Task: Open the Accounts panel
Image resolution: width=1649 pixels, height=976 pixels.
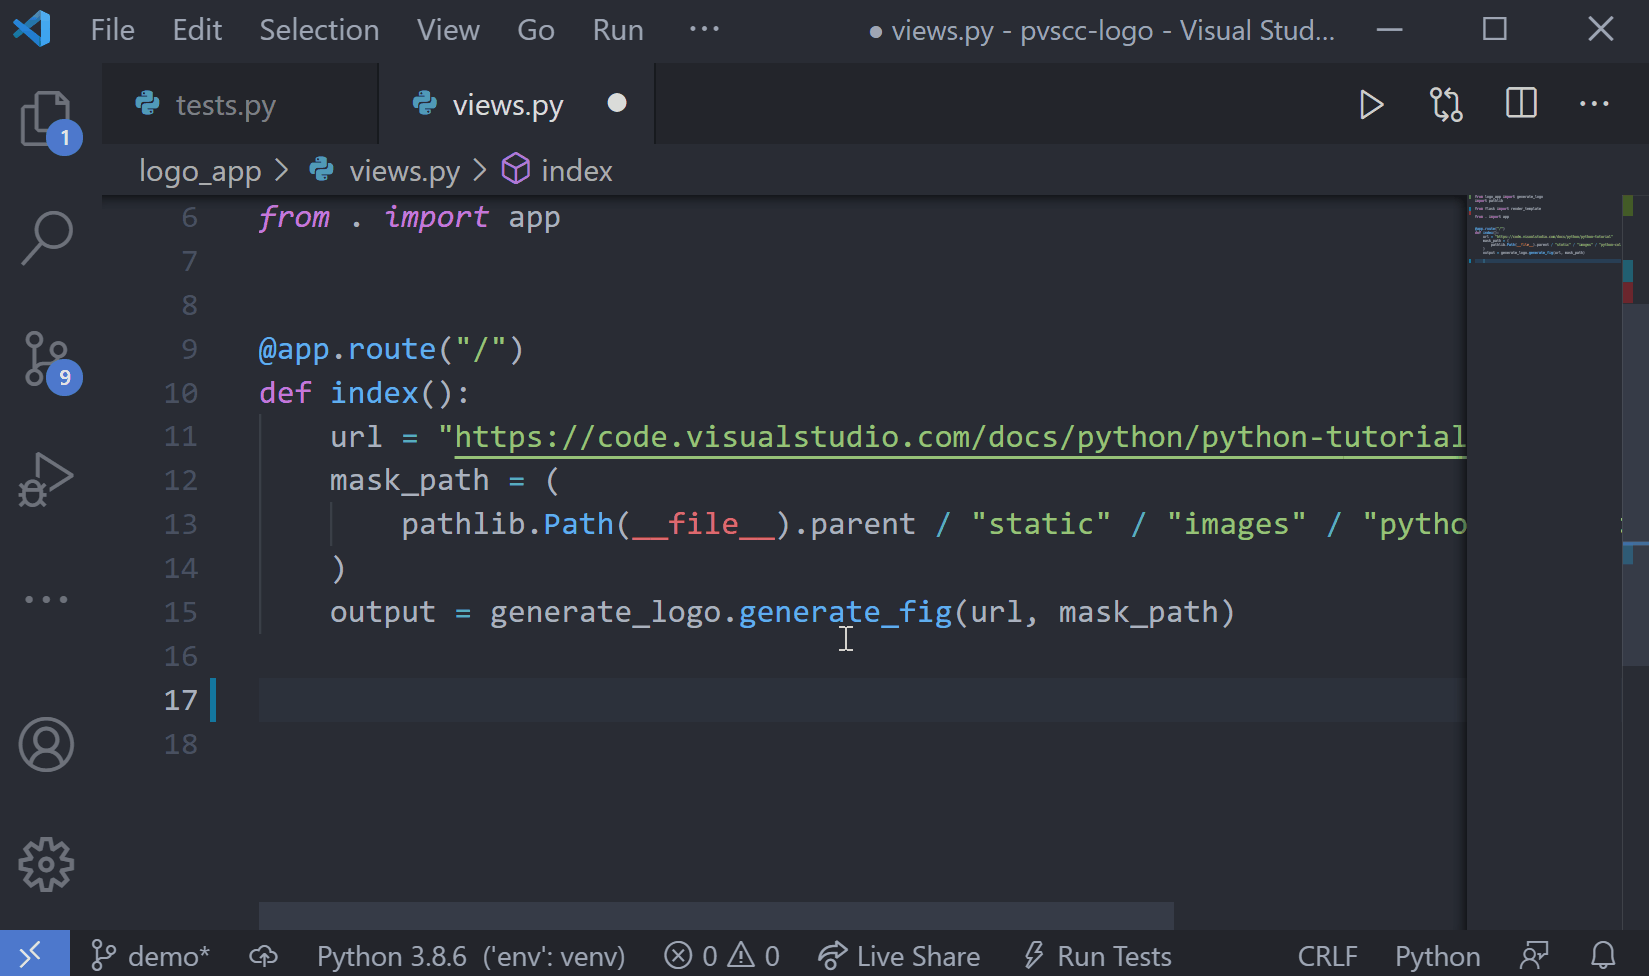Action: pos(46,744)
